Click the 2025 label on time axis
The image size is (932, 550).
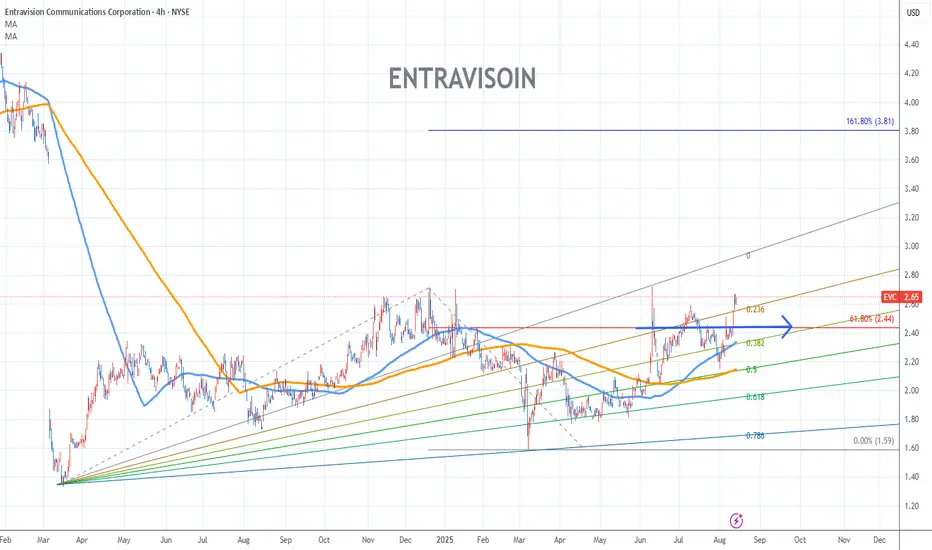(444, 540)
